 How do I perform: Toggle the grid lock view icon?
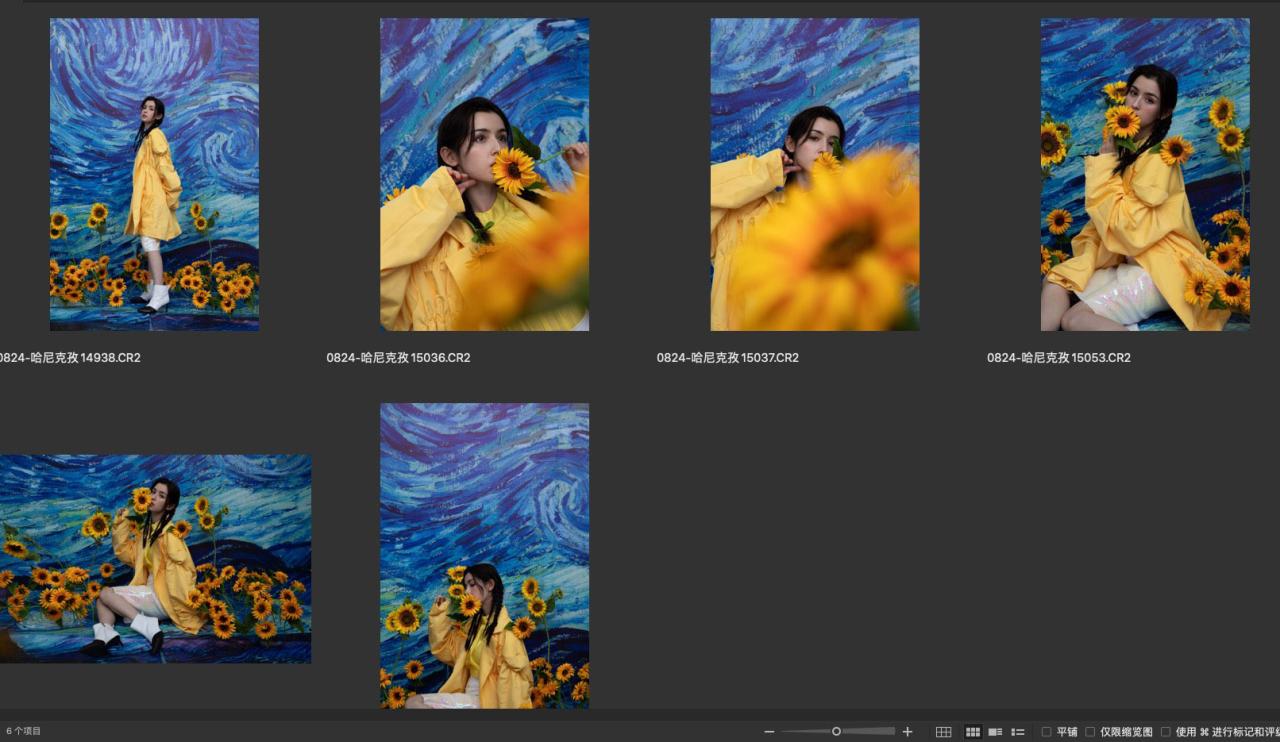click(x=943, y=732)
